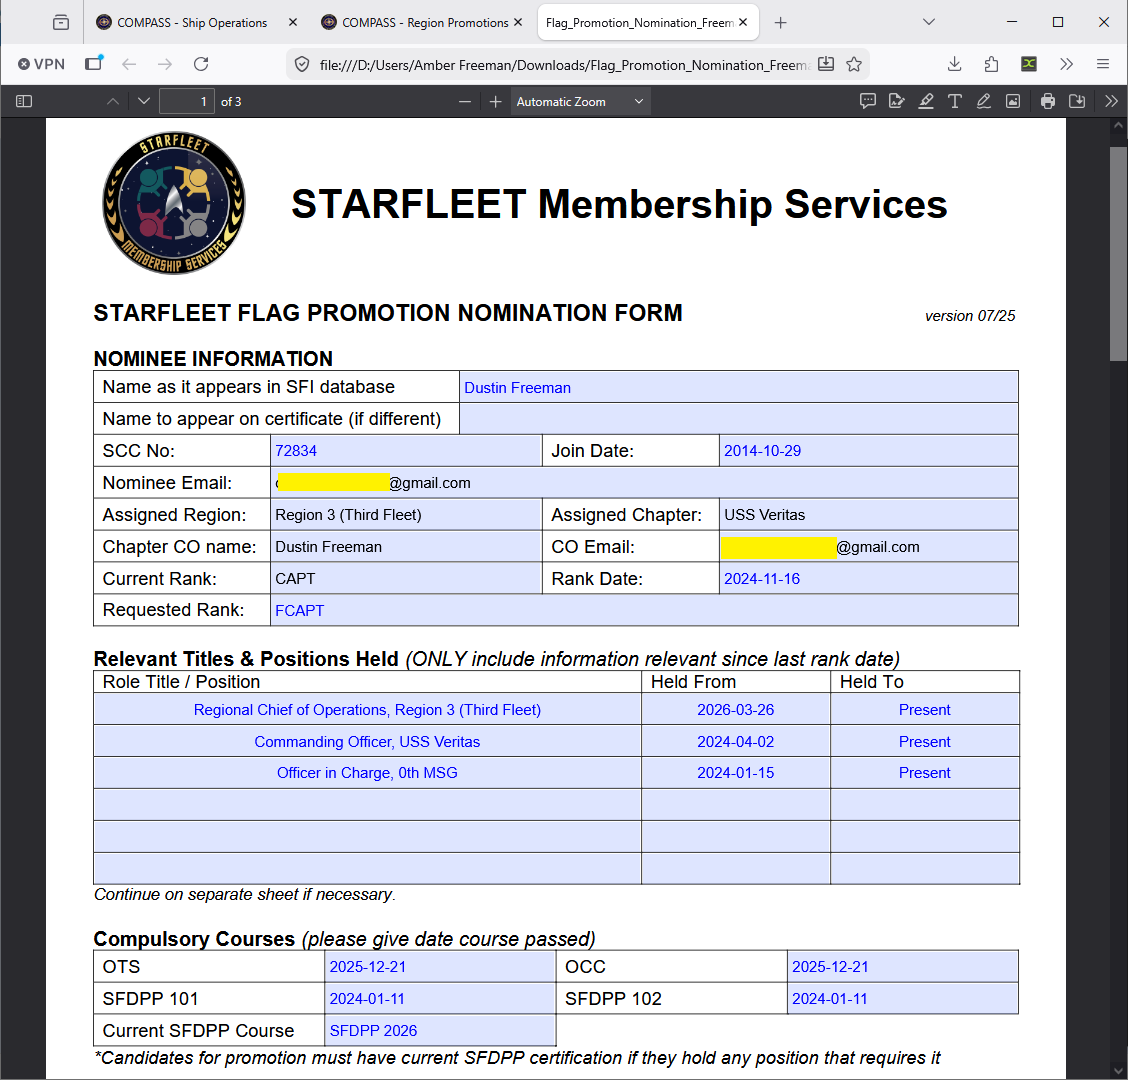The image size is (1128, 1080).
Task: Open the PDF comment annotation tool
Action: click(x=868, y=101)
